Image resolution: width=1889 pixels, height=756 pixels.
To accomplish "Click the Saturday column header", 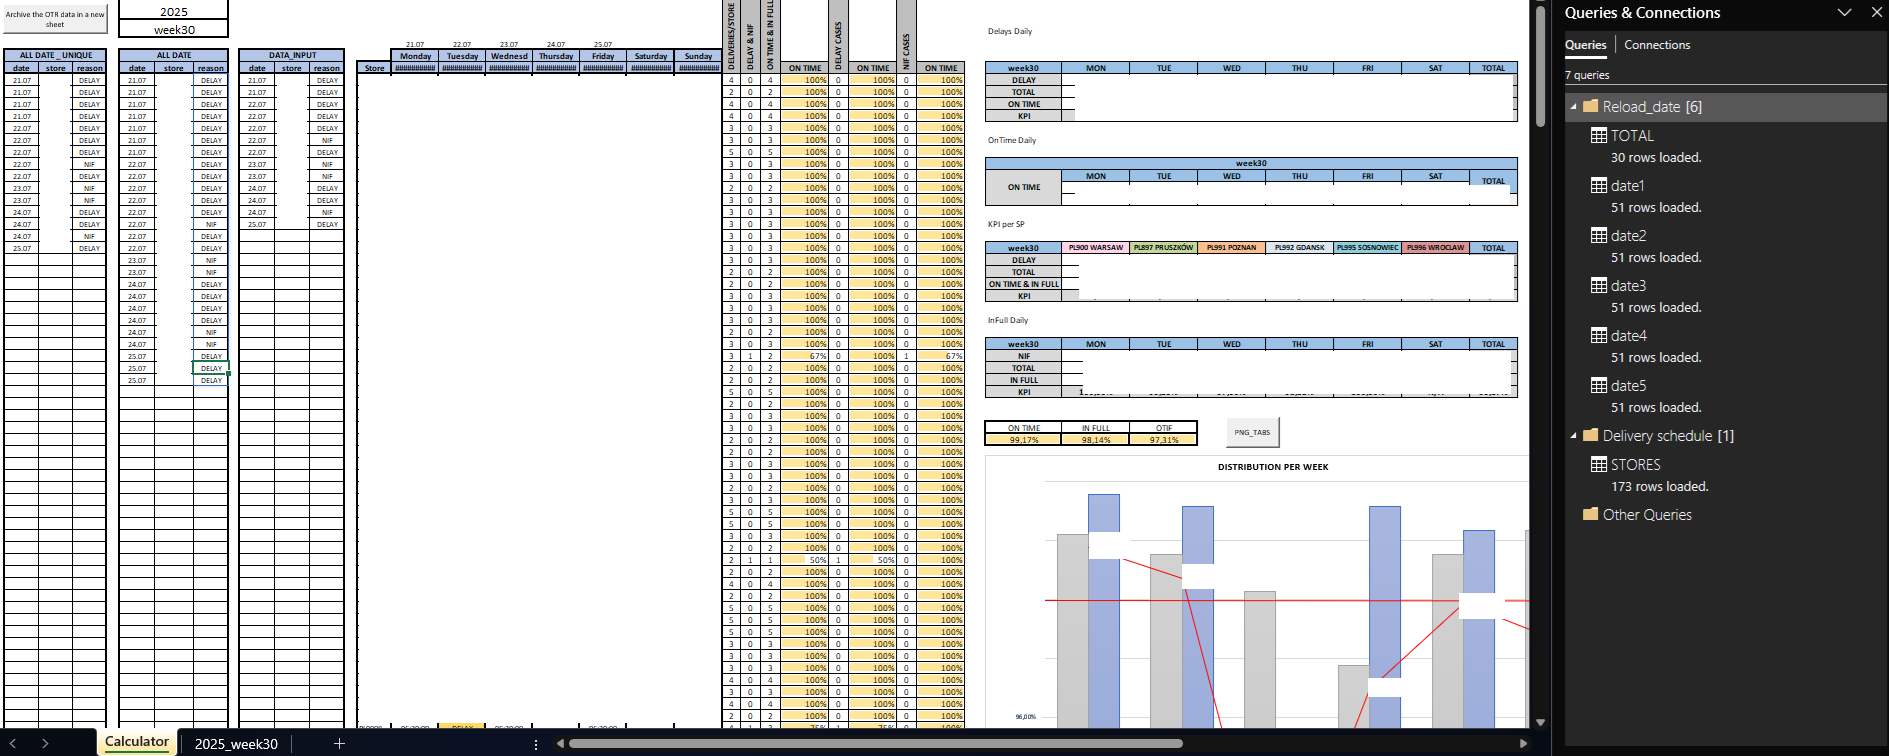I will click(651, 56).
